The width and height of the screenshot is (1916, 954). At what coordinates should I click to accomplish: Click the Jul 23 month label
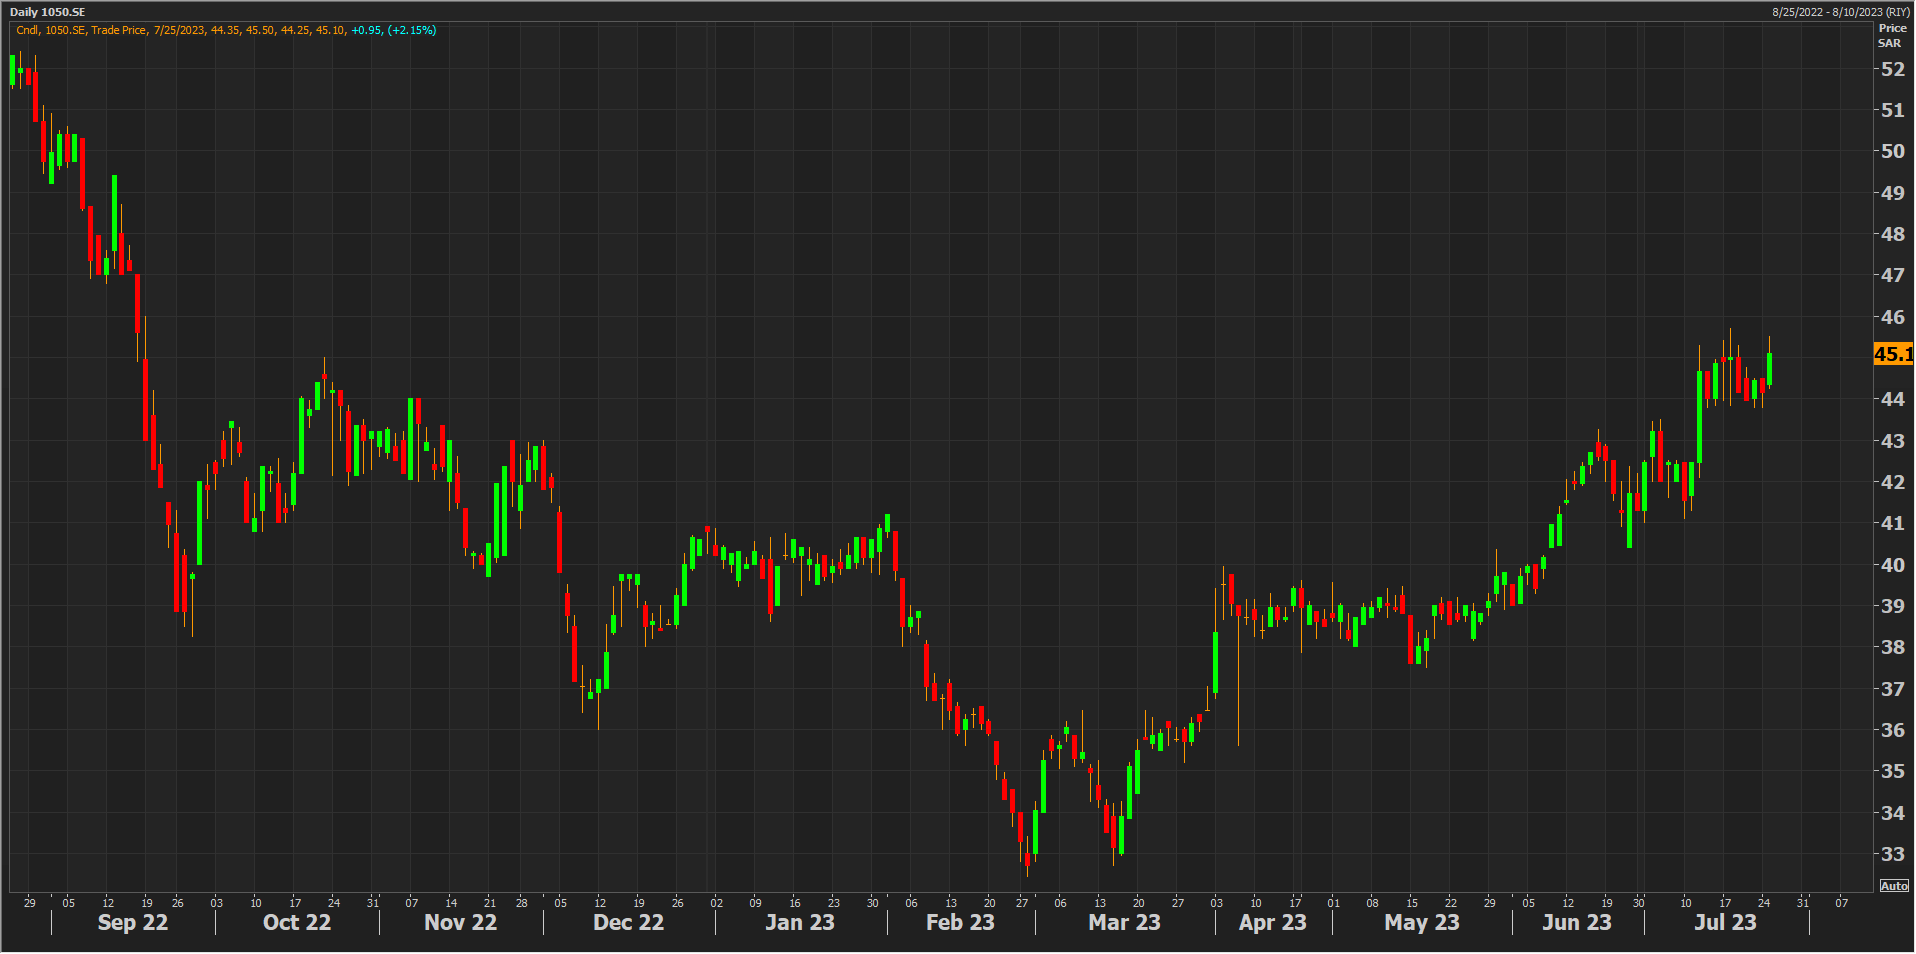pyautogui.click(x=1725, y=922)
